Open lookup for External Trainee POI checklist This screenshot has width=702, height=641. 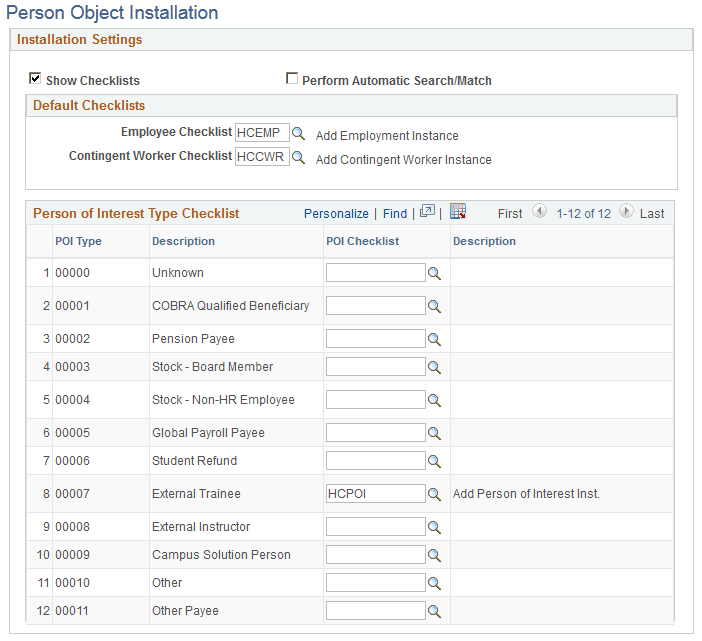(x=434, y=494)
